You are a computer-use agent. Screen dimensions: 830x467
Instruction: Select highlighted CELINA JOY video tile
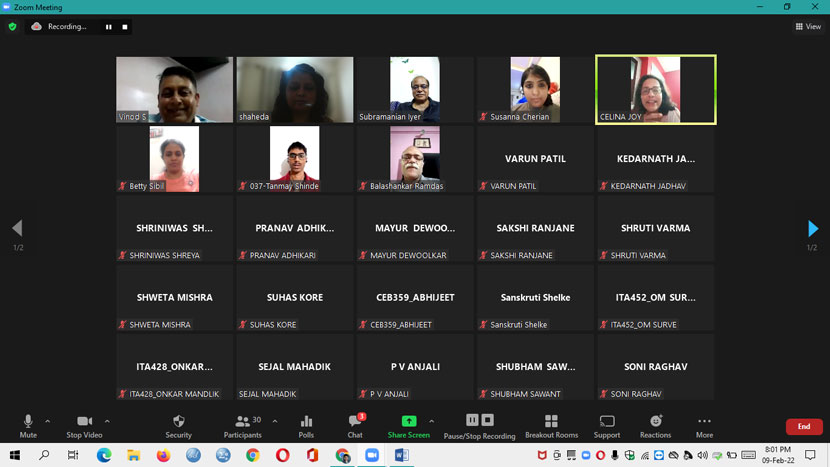point(656,89)
